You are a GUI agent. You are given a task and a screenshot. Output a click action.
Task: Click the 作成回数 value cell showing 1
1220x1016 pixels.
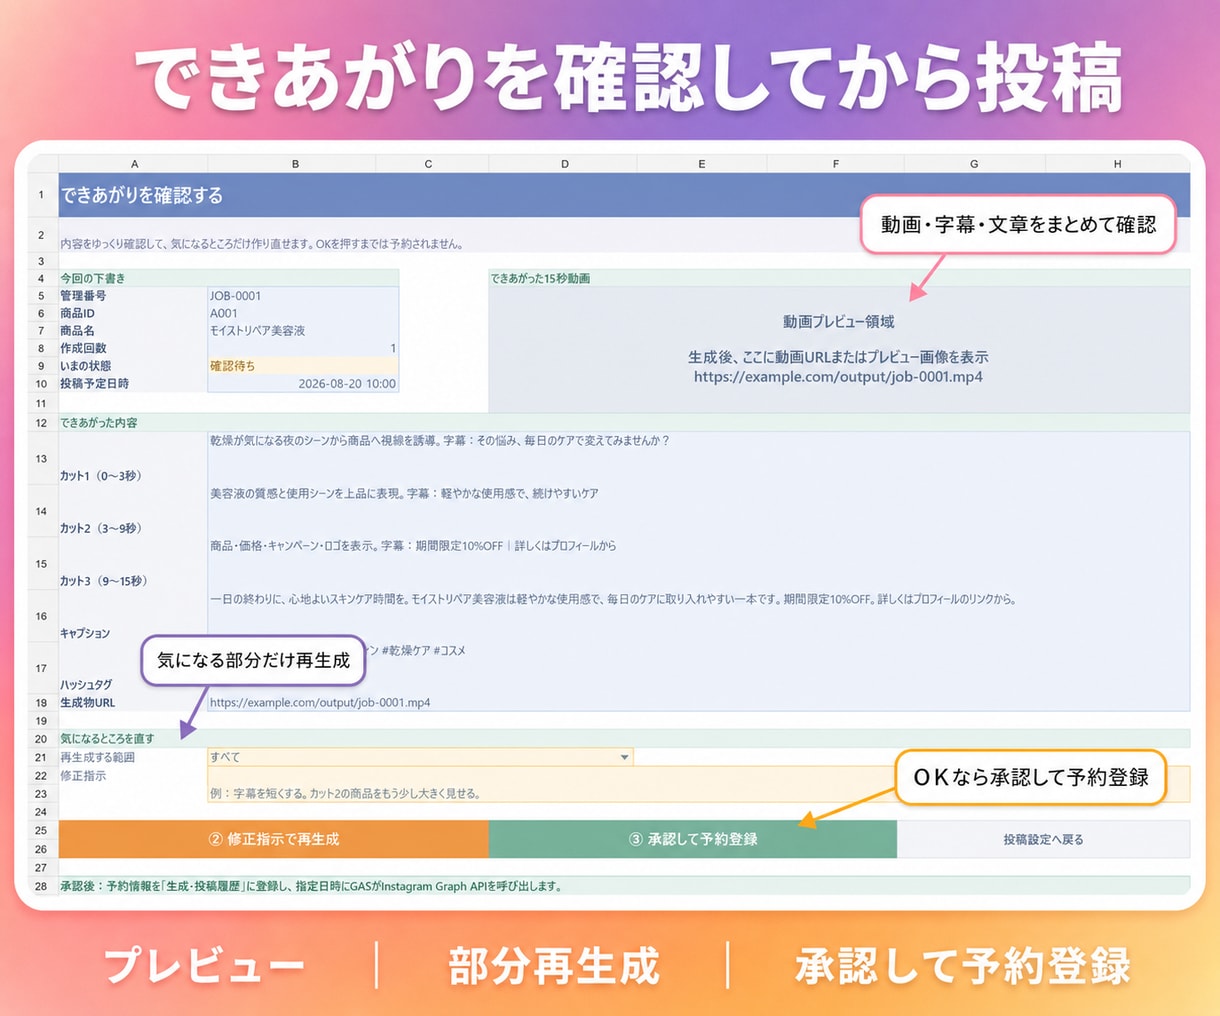pyautogui.click(x=303, y=348)
